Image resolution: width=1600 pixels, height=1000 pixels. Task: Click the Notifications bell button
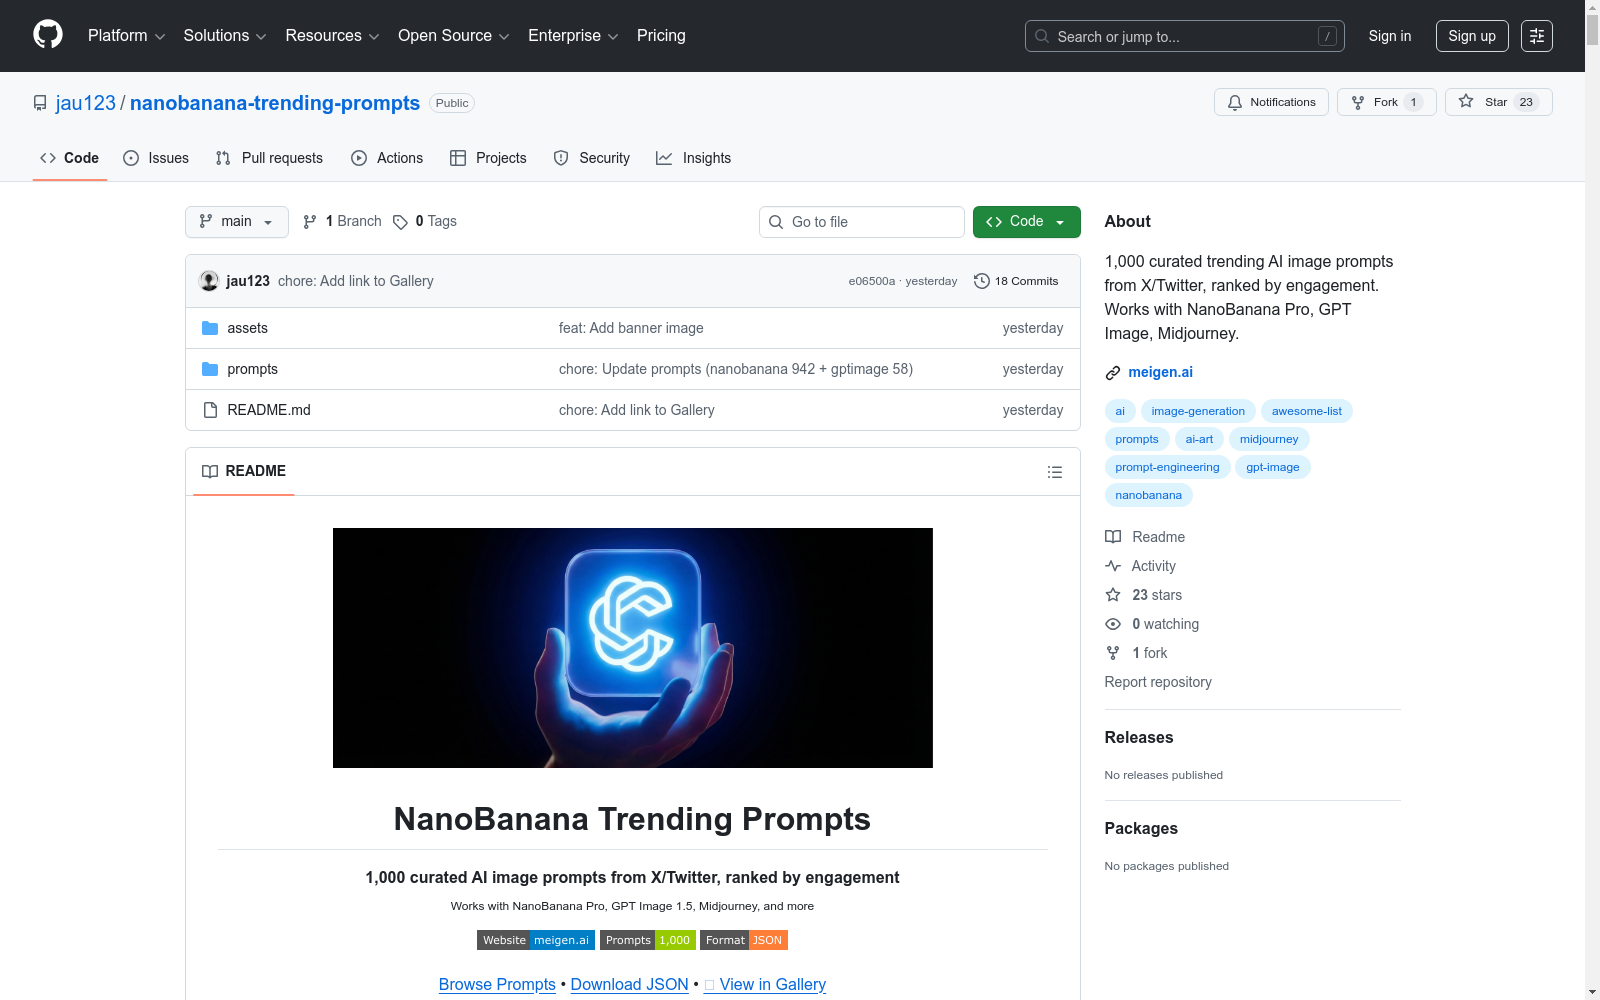pos(1271,102)
